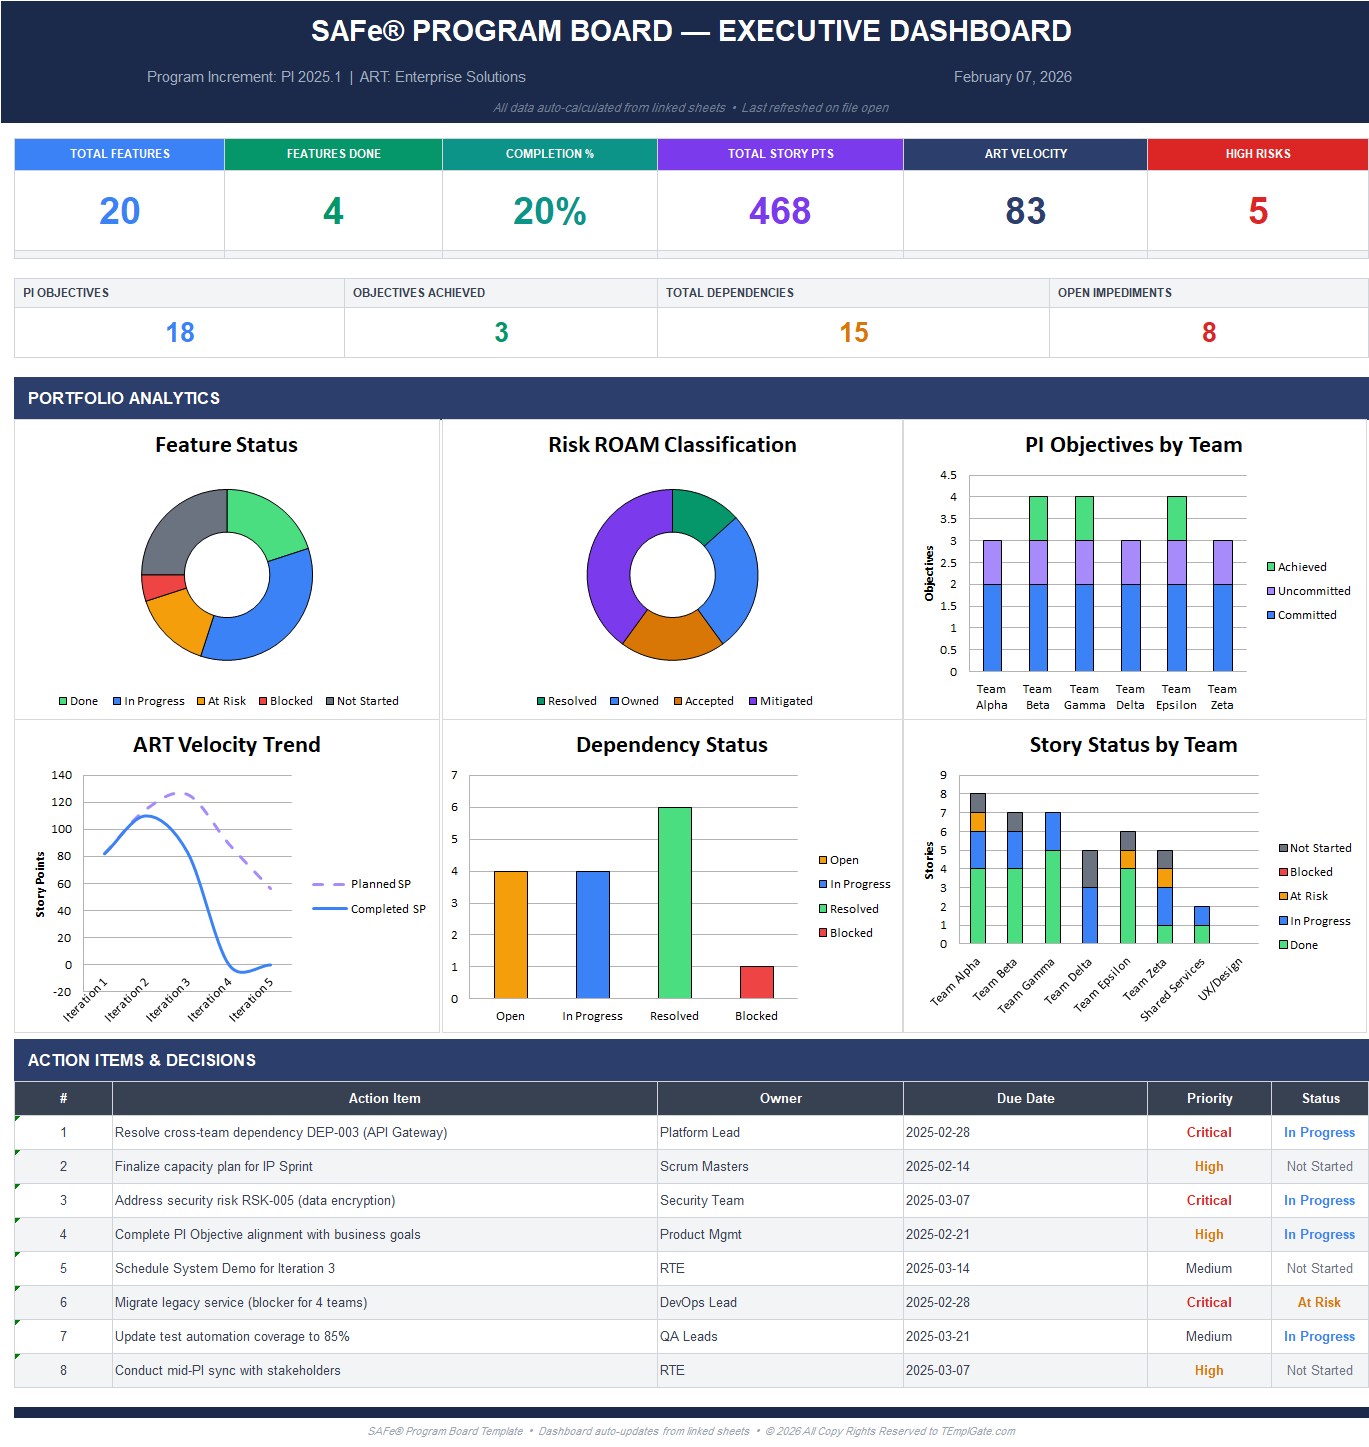Collapse the ACTION ITEMS & DECISIONS header

[140, 1061]
